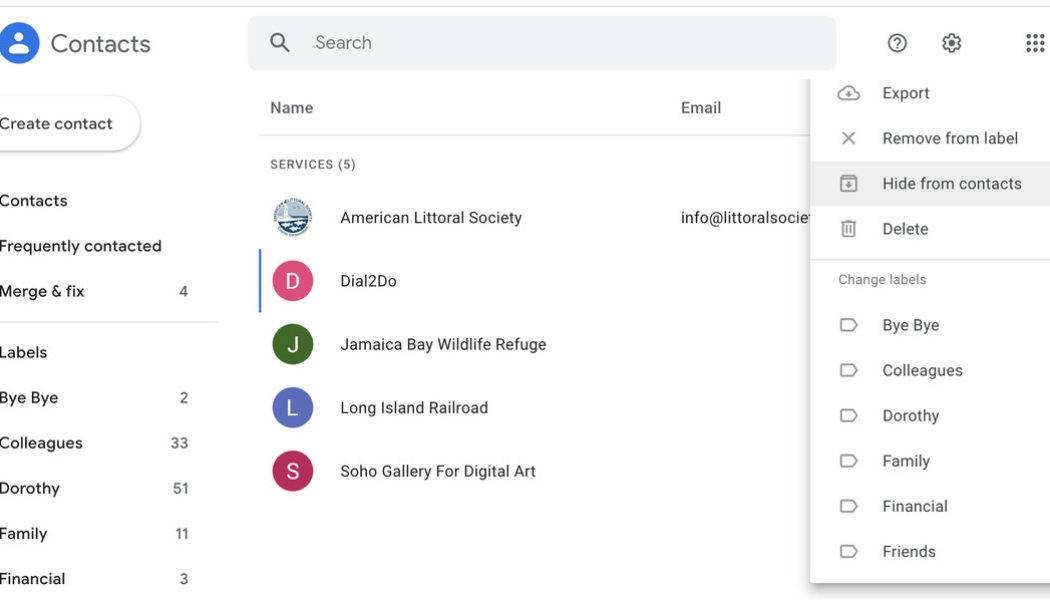Open the help question mark icon
The height and width of the screenshot is (600, 1050).
click(897, 43)
